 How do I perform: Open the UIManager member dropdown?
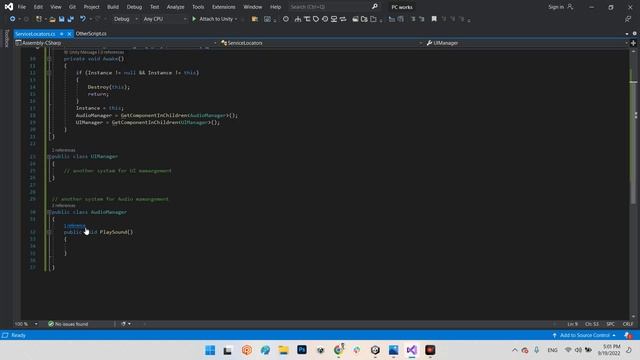[x=527, y=43]
